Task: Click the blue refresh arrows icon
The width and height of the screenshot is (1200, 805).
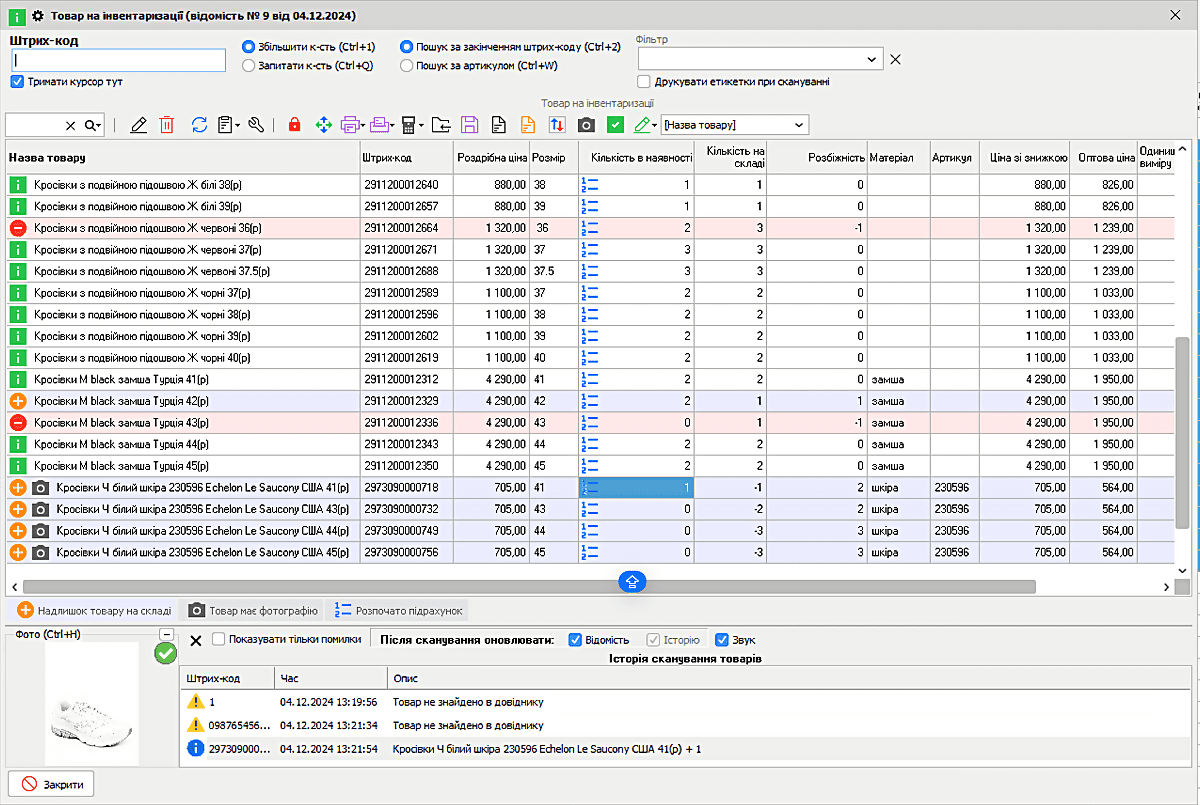Action: pyautogui.click(x=199, y=125)
